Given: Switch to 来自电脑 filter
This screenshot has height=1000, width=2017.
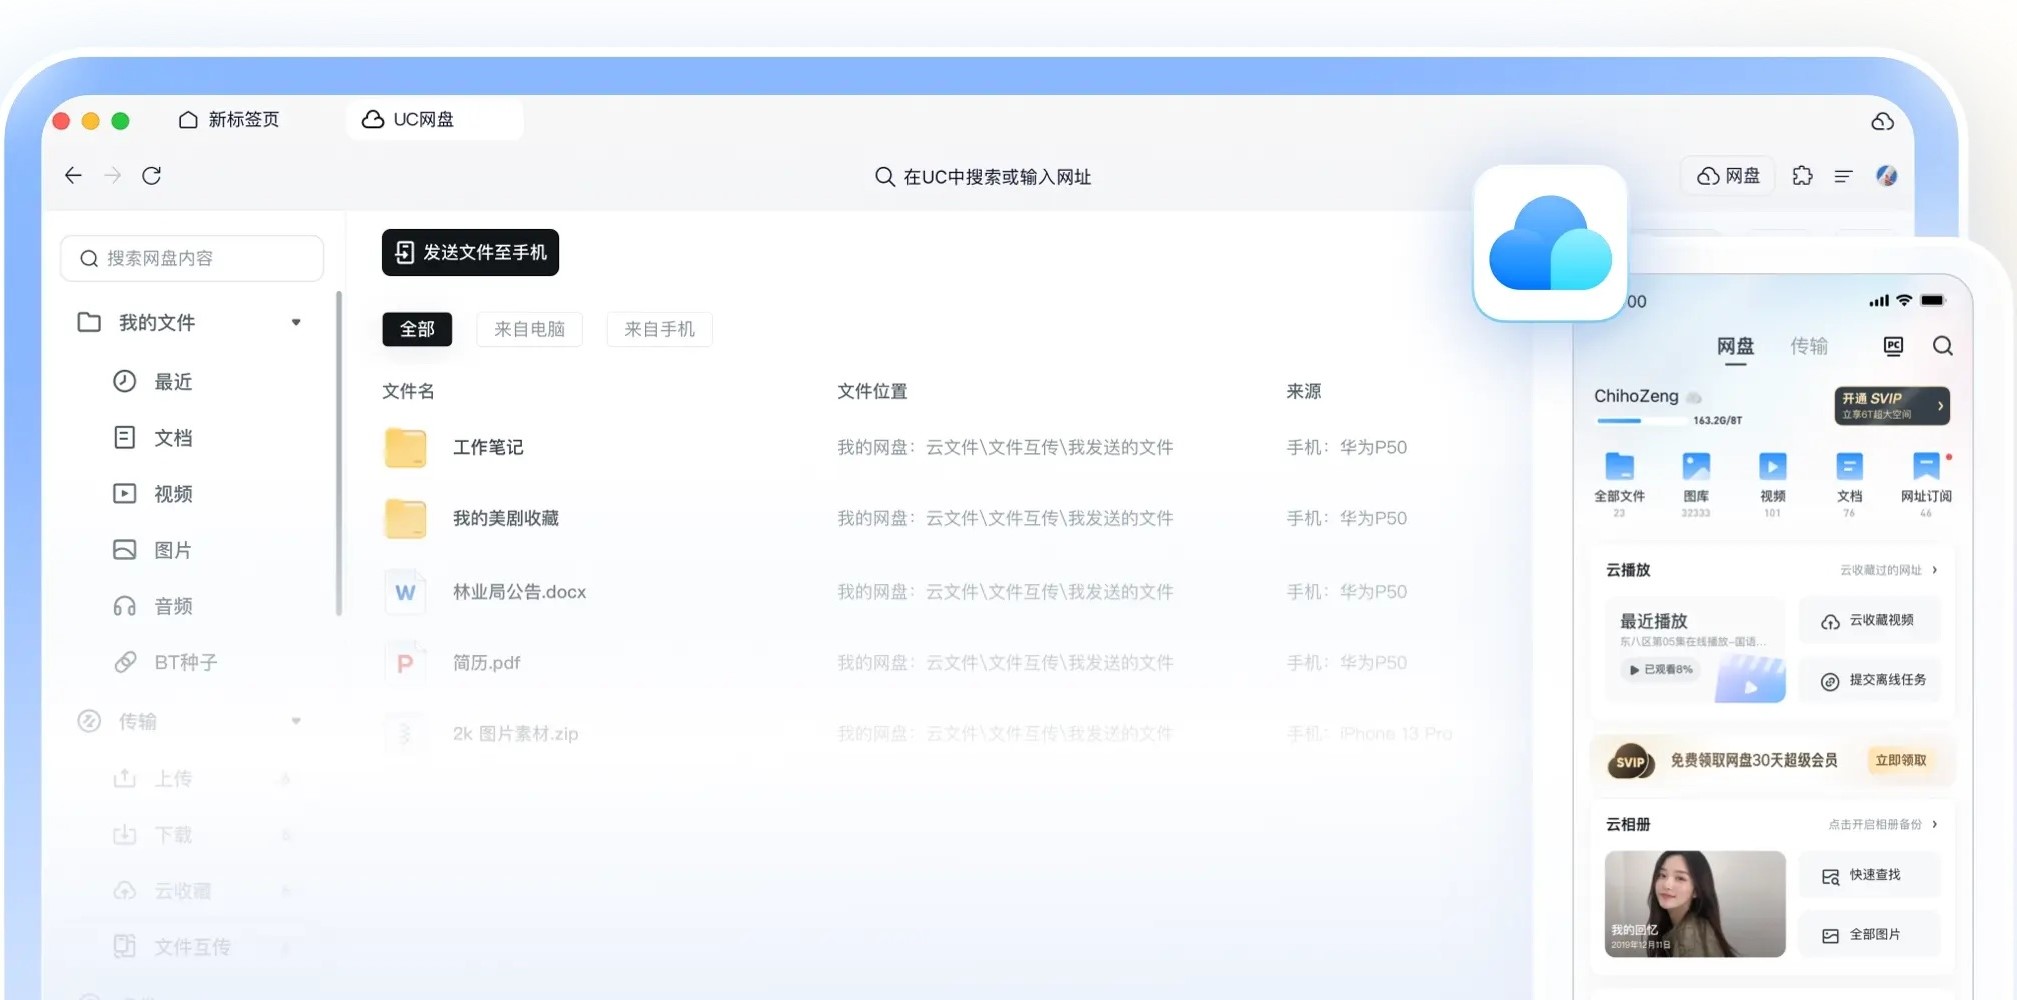Looking at the screenshot, I should coord(530,329).
